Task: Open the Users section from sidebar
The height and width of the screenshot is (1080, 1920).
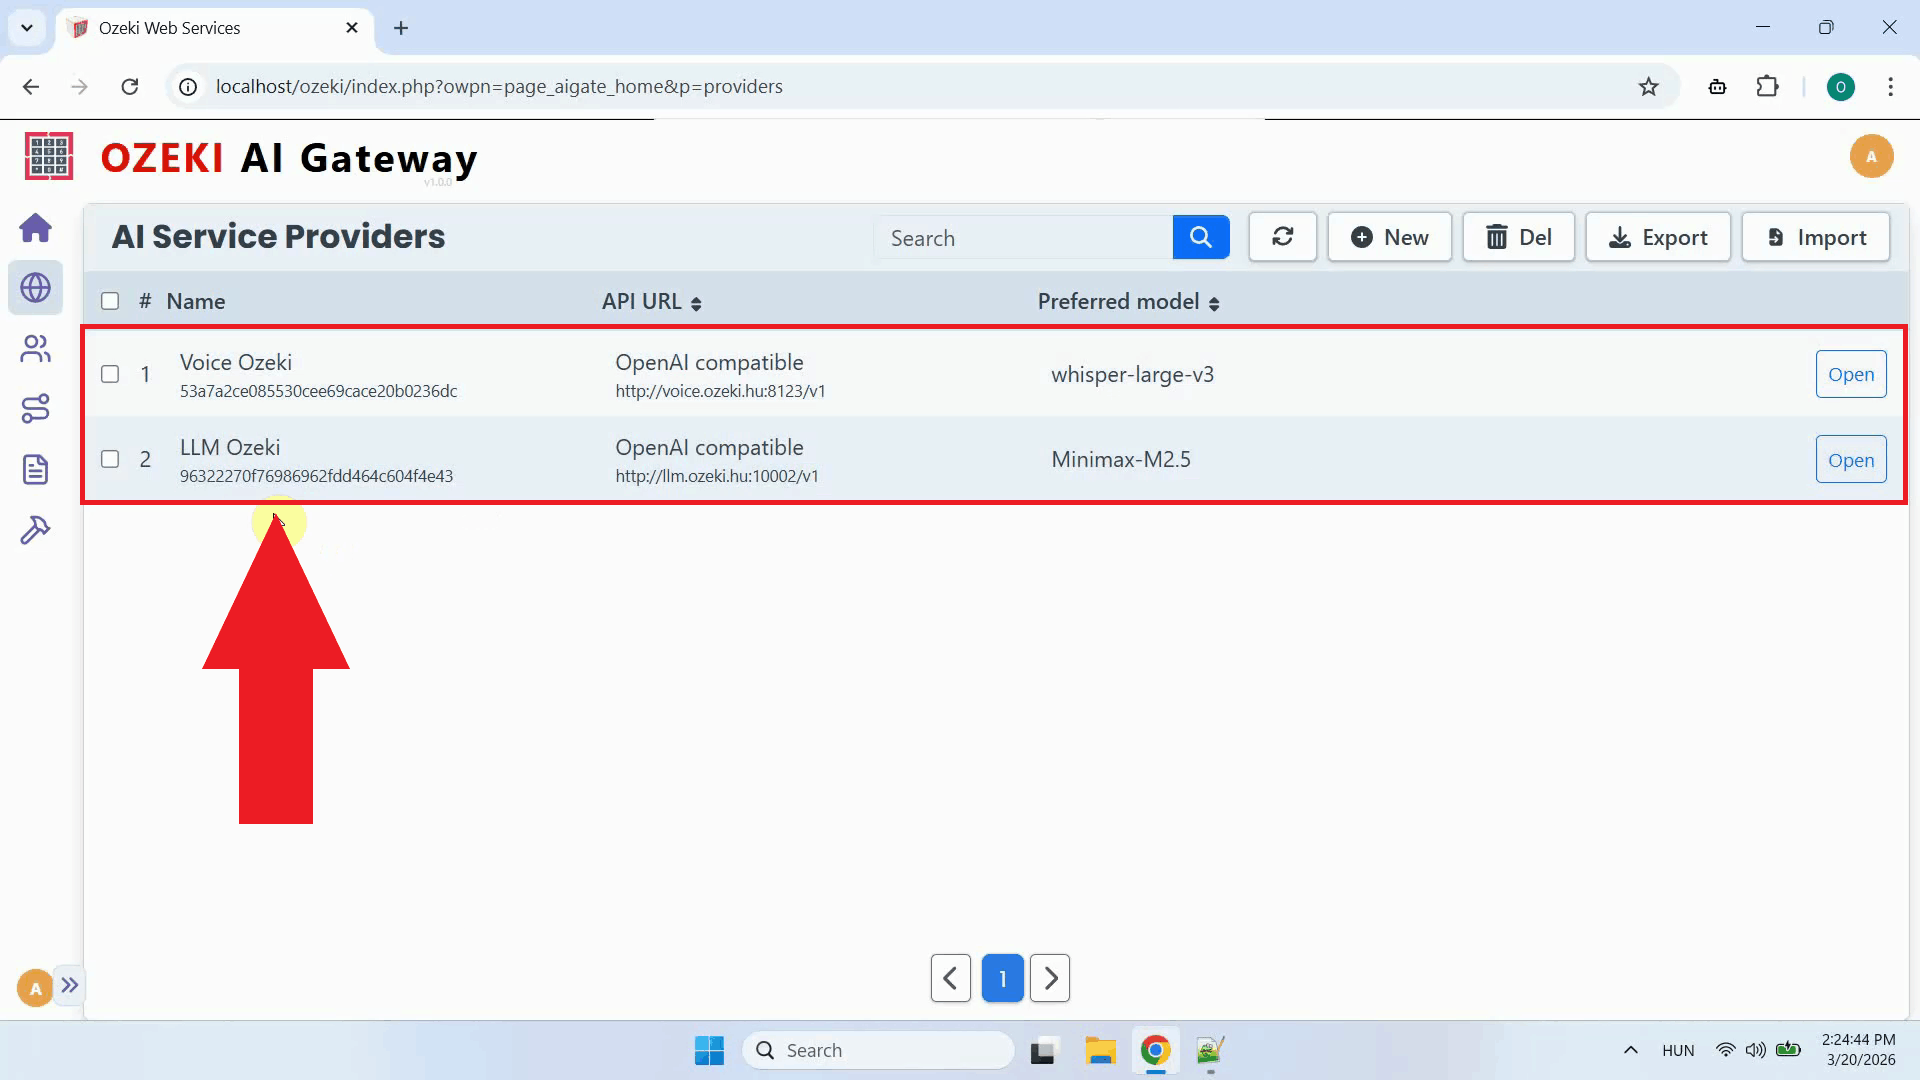Action: [36, 348]
